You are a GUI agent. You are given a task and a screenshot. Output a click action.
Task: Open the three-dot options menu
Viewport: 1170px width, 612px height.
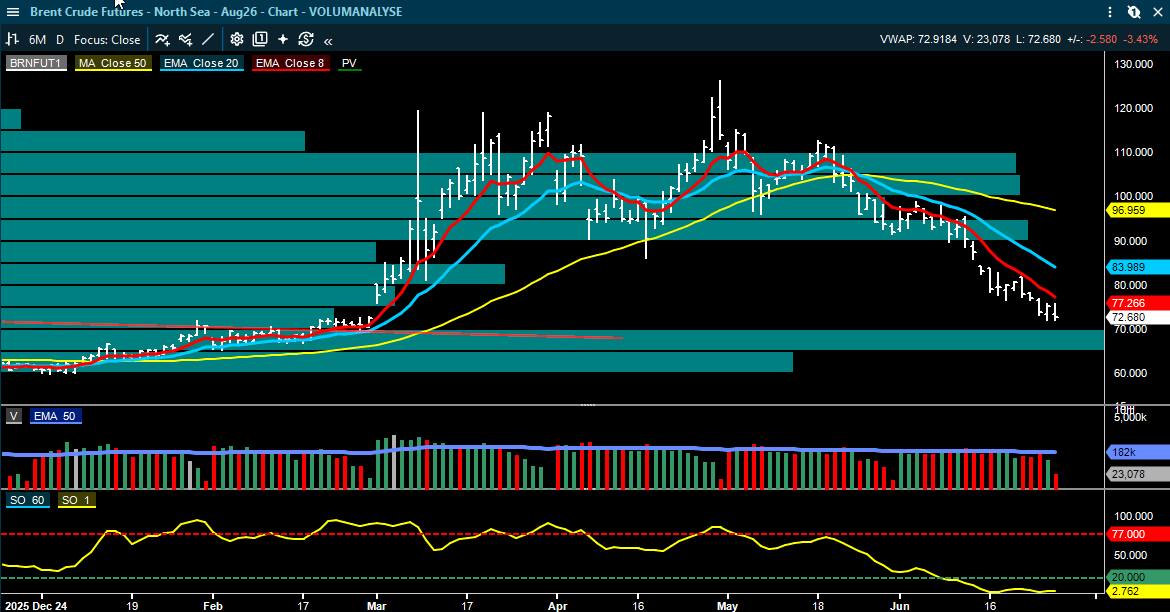[1110, 12]
